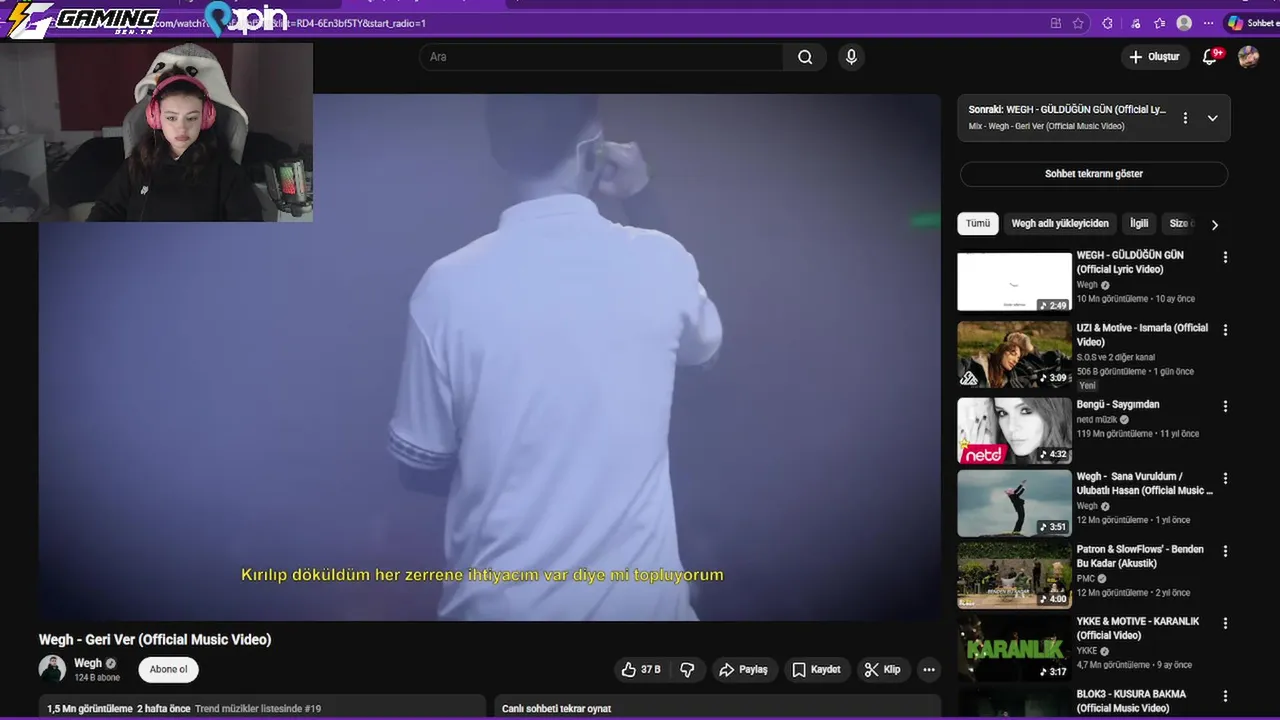Click Mix - Wegh - Geri Ver subtitle

point(1046,126)
